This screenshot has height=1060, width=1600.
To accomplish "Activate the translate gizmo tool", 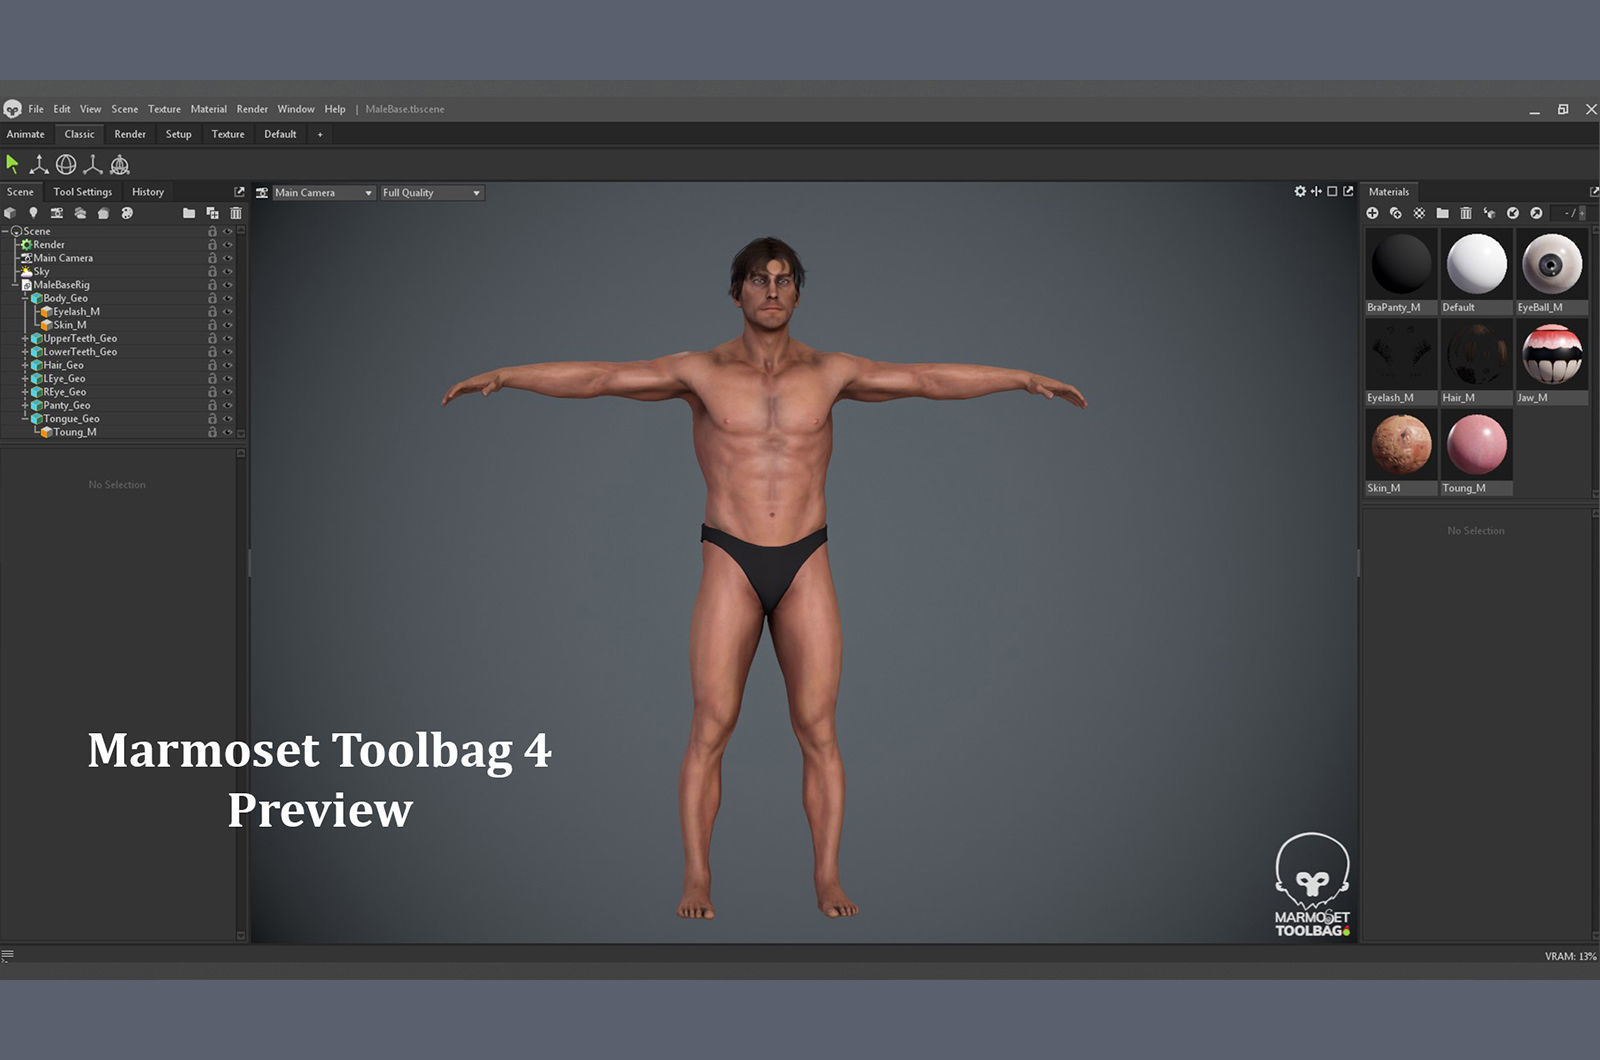I will point(39,165).
